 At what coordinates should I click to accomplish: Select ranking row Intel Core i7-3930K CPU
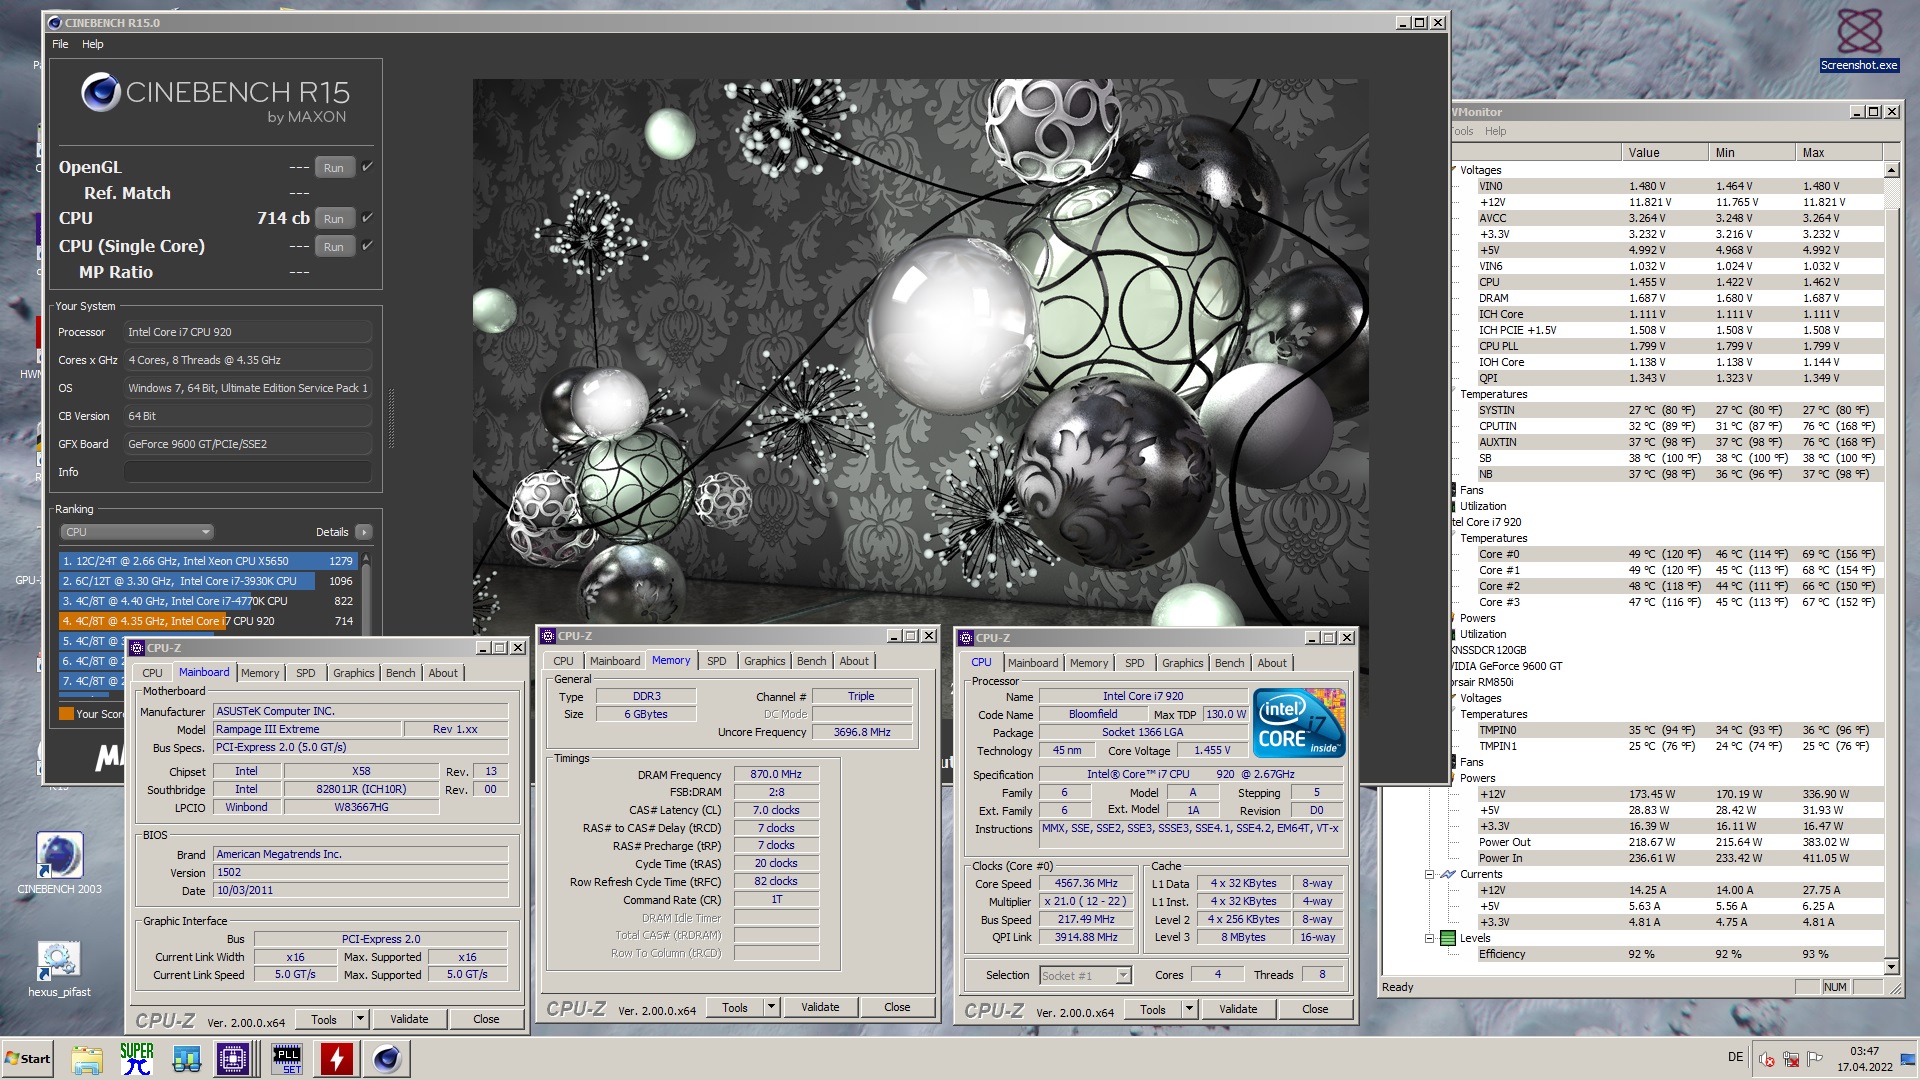208,581
